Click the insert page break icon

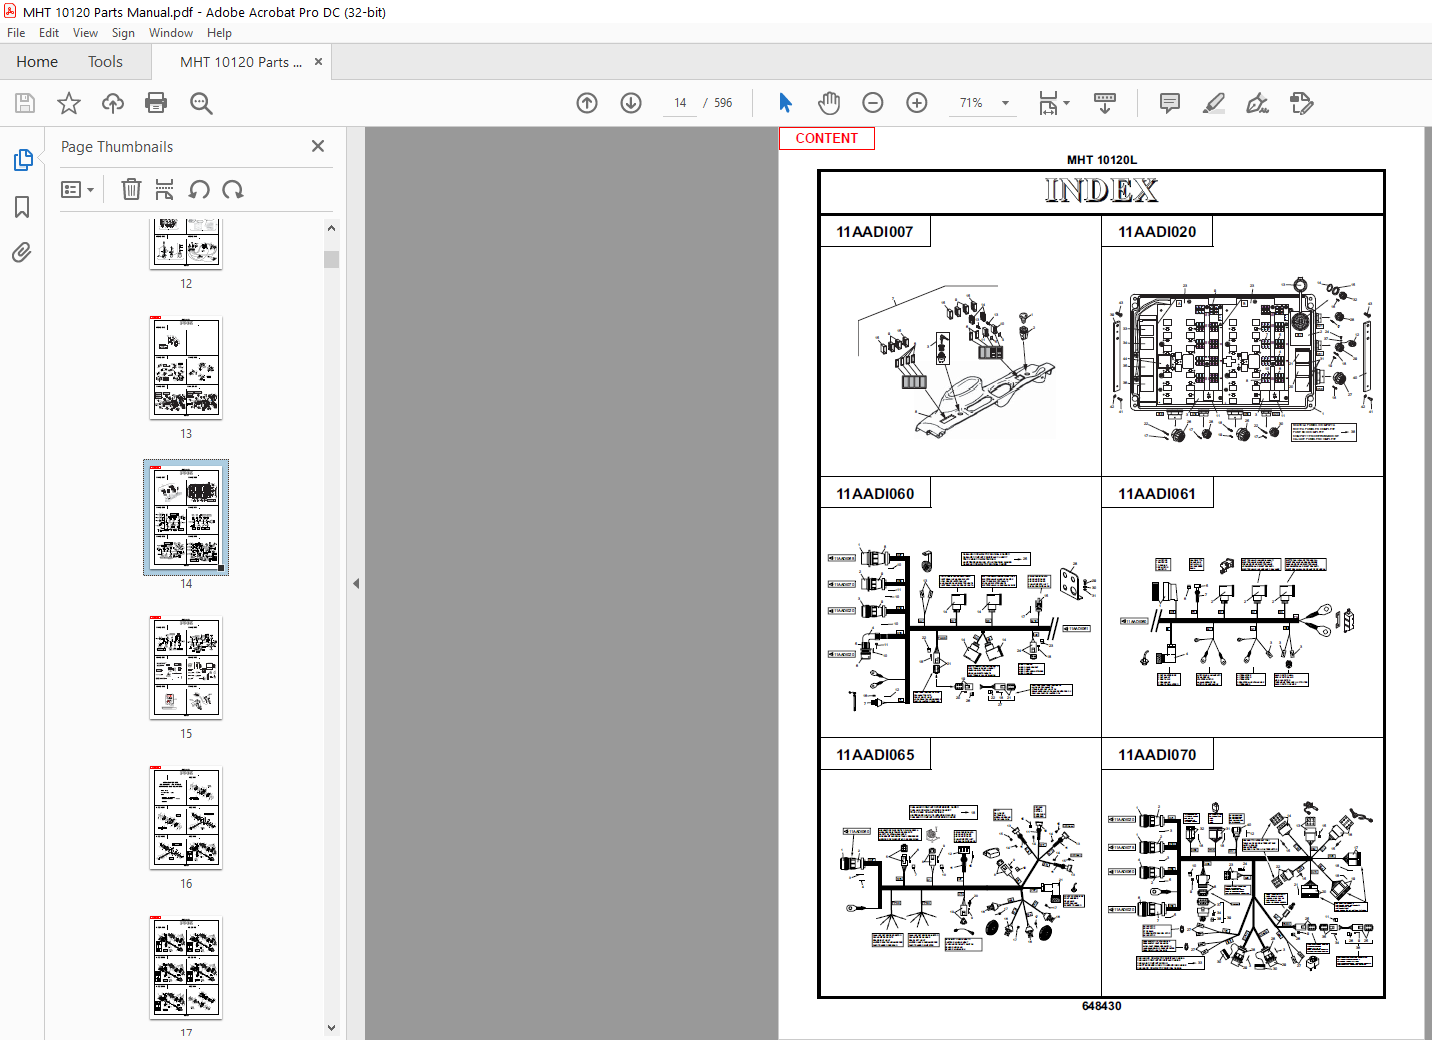tap(165, 189)
